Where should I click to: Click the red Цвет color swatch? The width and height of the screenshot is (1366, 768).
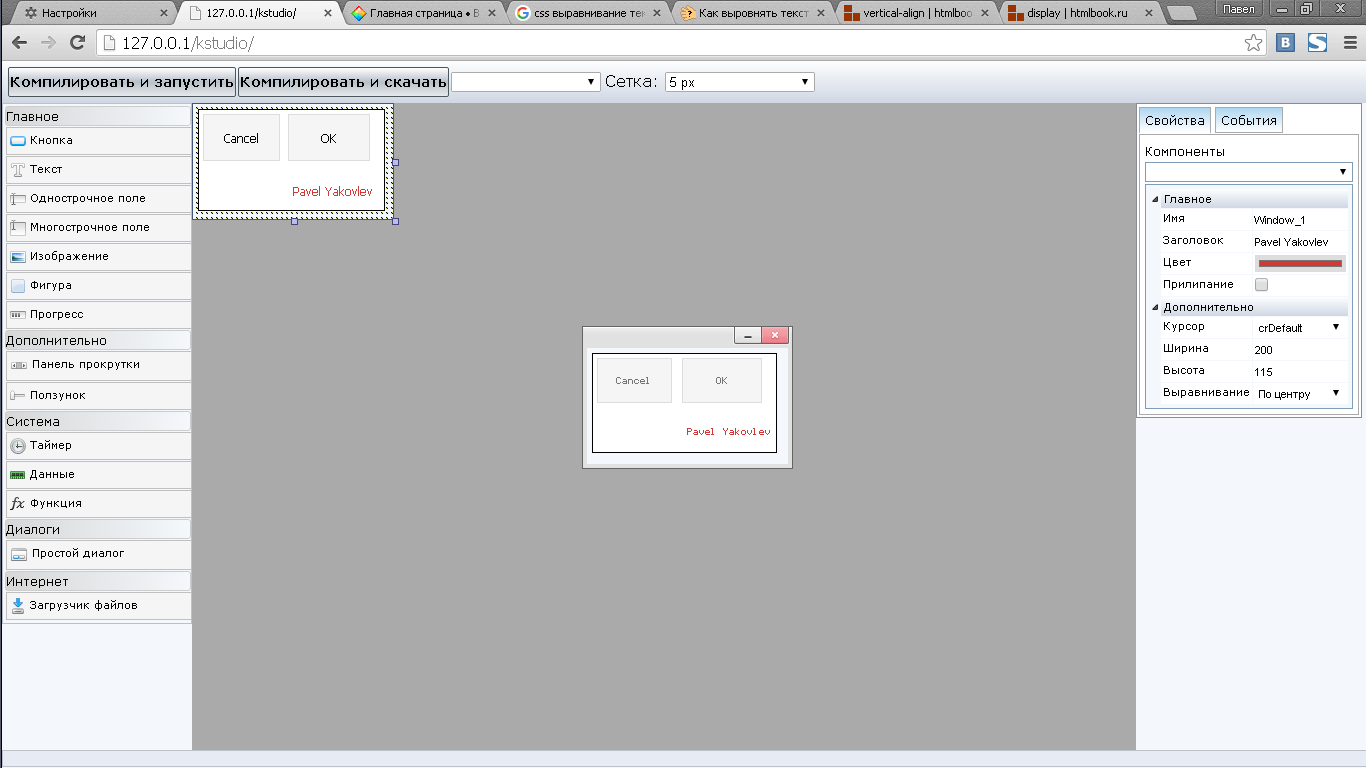coord(1299,263)
